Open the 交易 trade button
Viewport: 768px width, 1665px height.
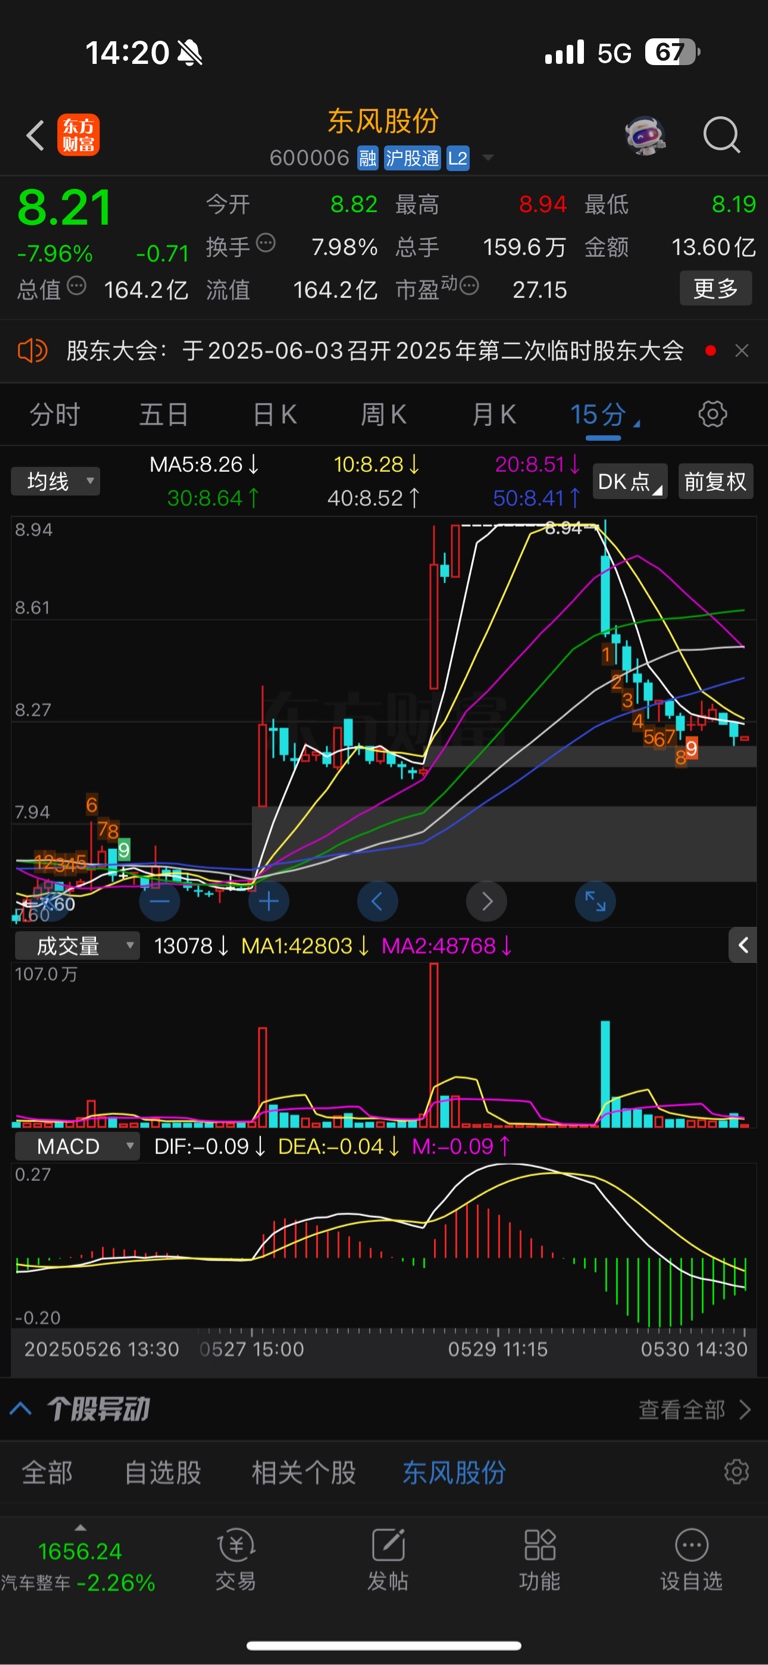point(236,1560)
